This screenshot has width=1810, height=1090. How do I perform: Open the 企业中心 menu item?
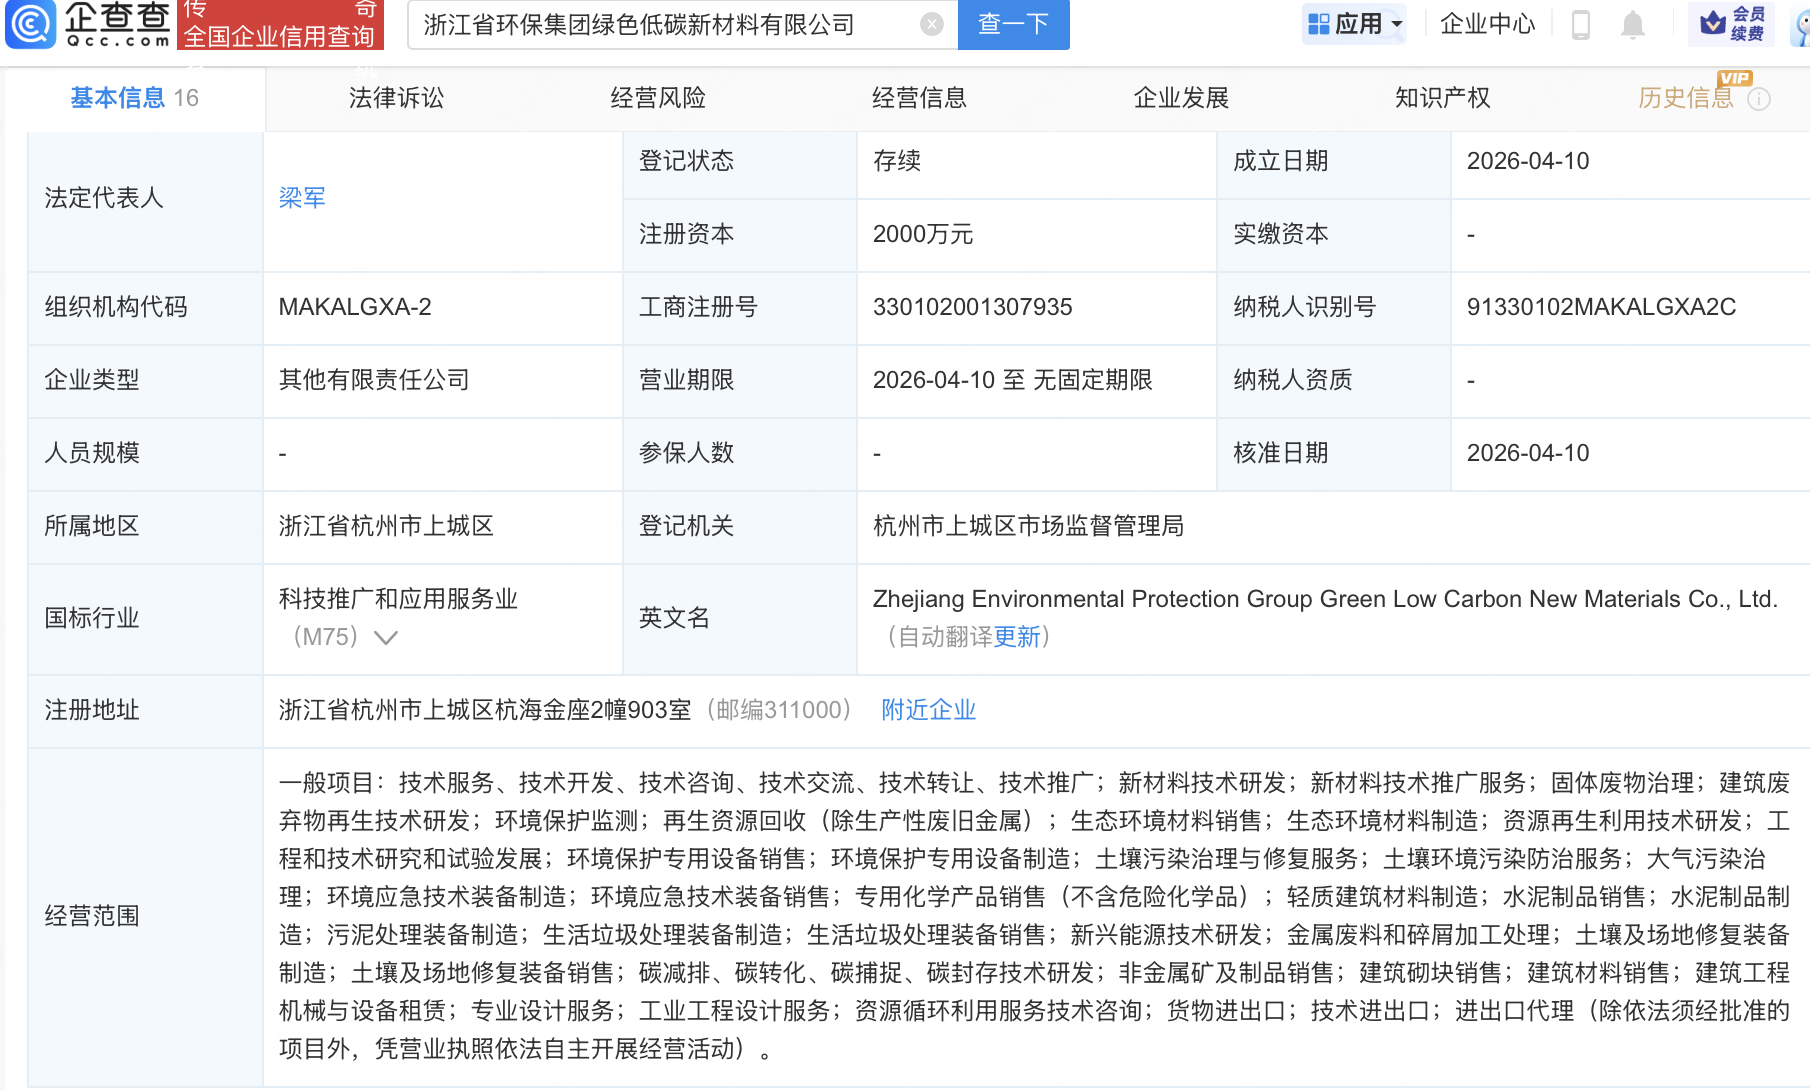coord(1486,24)
